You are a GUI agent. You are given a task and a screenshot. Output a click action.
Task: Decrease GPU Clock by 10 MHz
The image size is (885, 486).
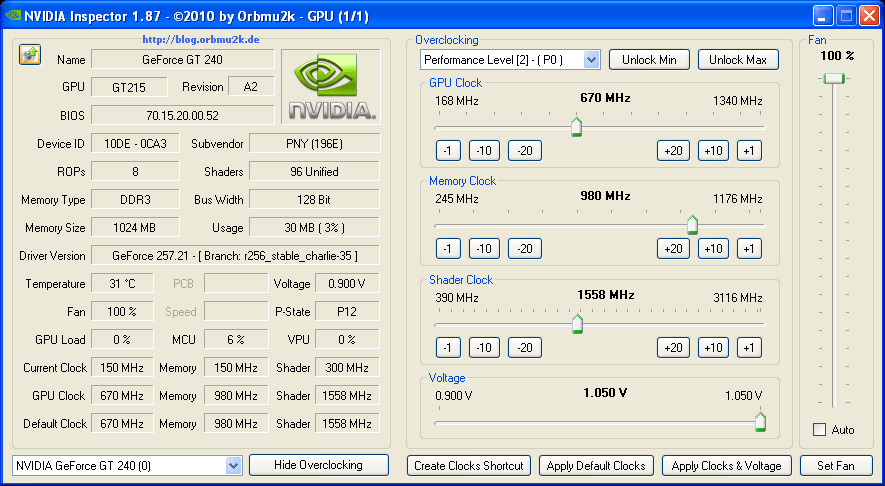(x=484, y=151)
